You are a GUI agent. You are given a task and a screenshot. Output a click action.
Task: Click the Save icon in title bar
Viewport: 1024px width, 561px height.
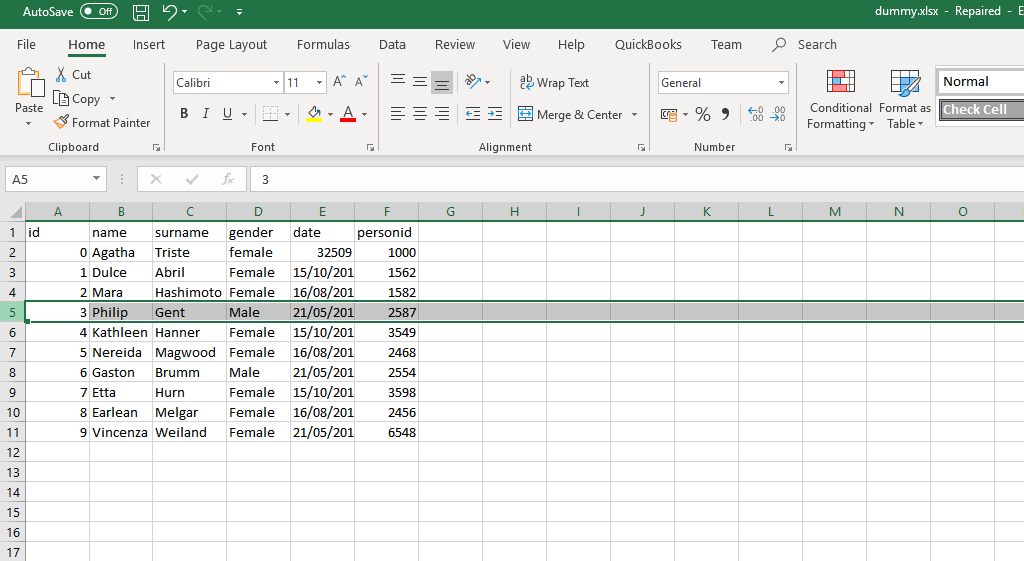click(141, 12)
